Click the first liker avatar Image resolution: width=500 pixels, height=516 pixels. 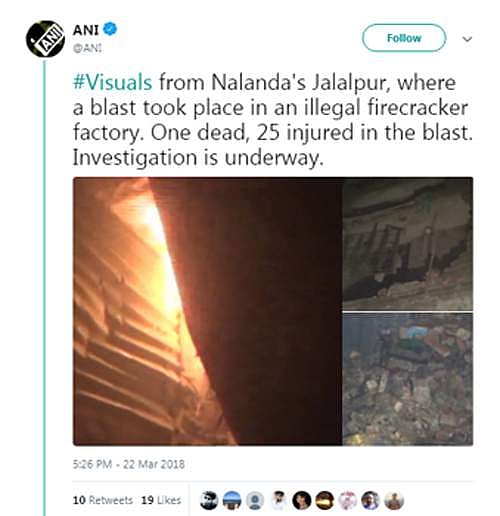pyautogui.click(x=209, y=500)
